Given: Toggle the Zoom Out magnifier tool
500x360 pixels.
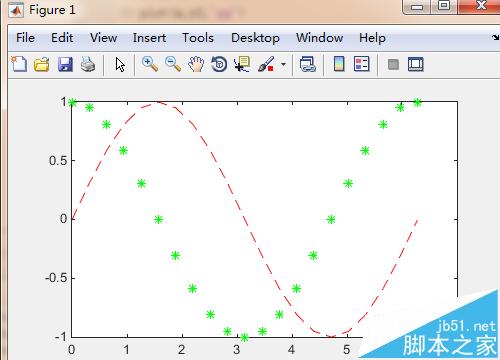Looking at the screenshot, I should click(173, 64).
